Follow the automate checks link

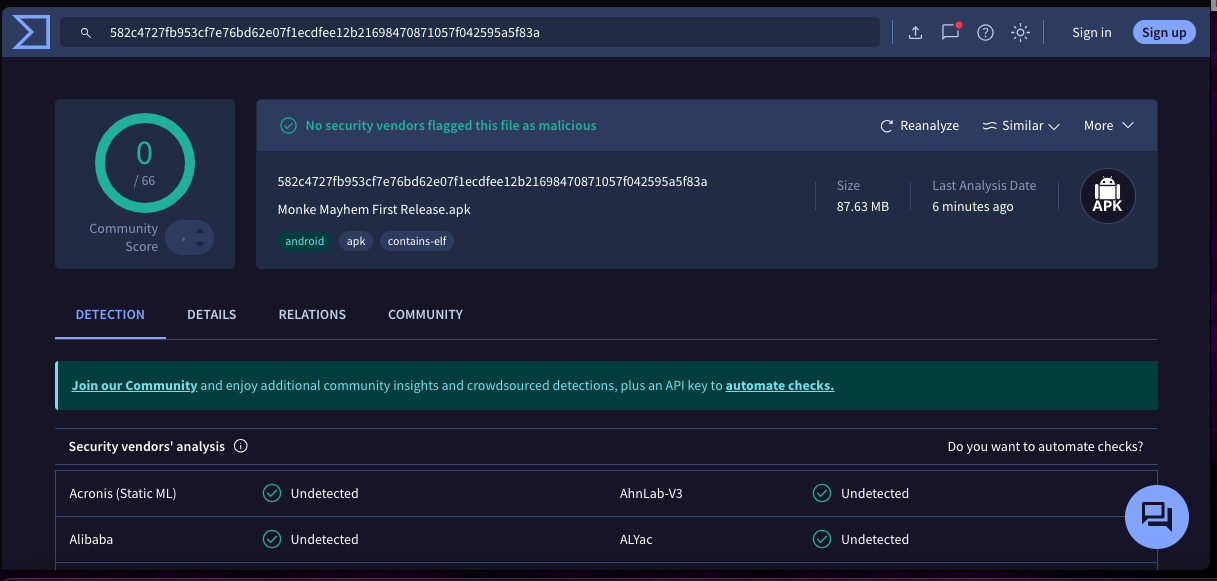tap(779, 386)
